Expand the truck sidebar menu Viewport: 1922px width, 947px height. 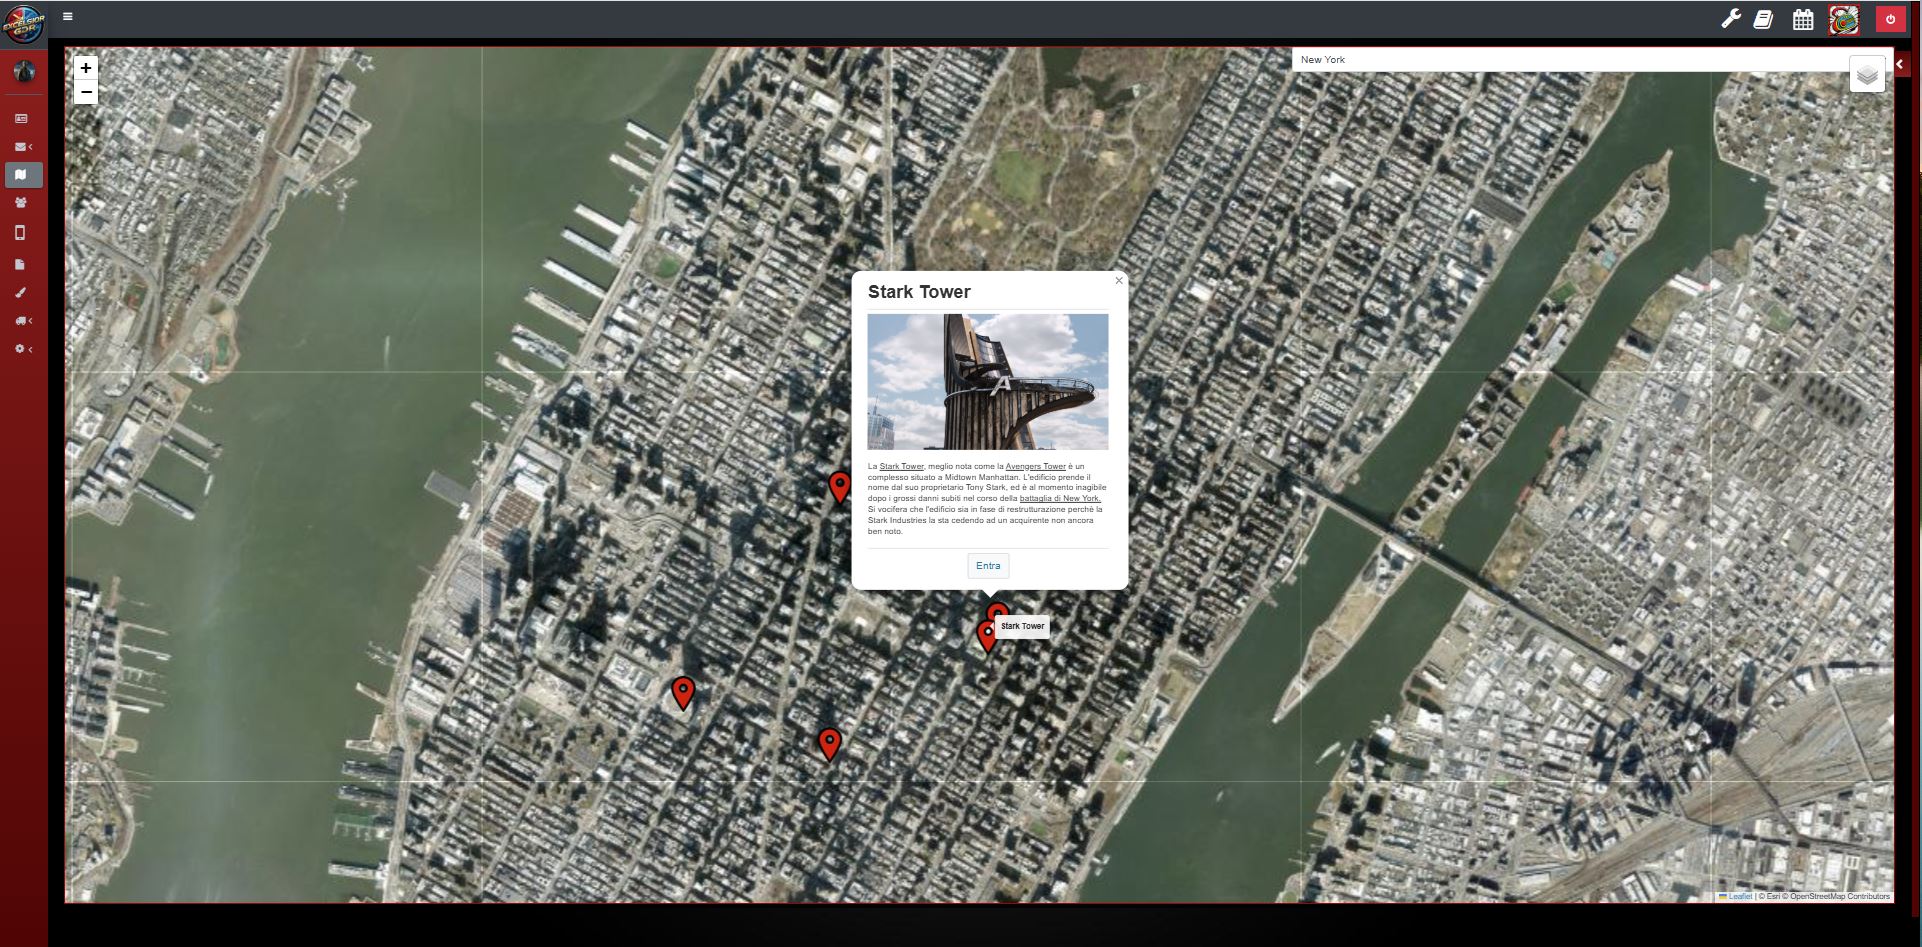click(23, 321)
